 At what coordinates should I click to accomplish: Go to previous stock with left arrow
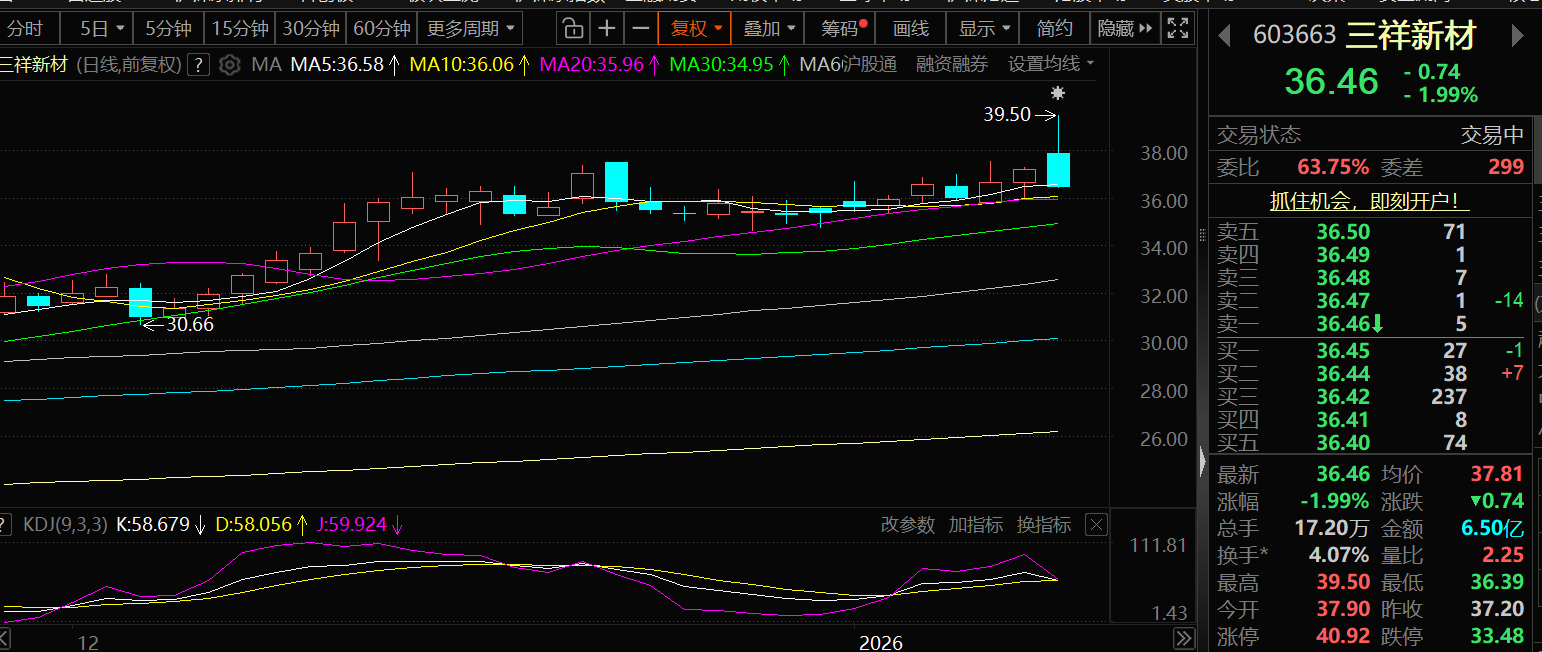[x=1223, y=36]
